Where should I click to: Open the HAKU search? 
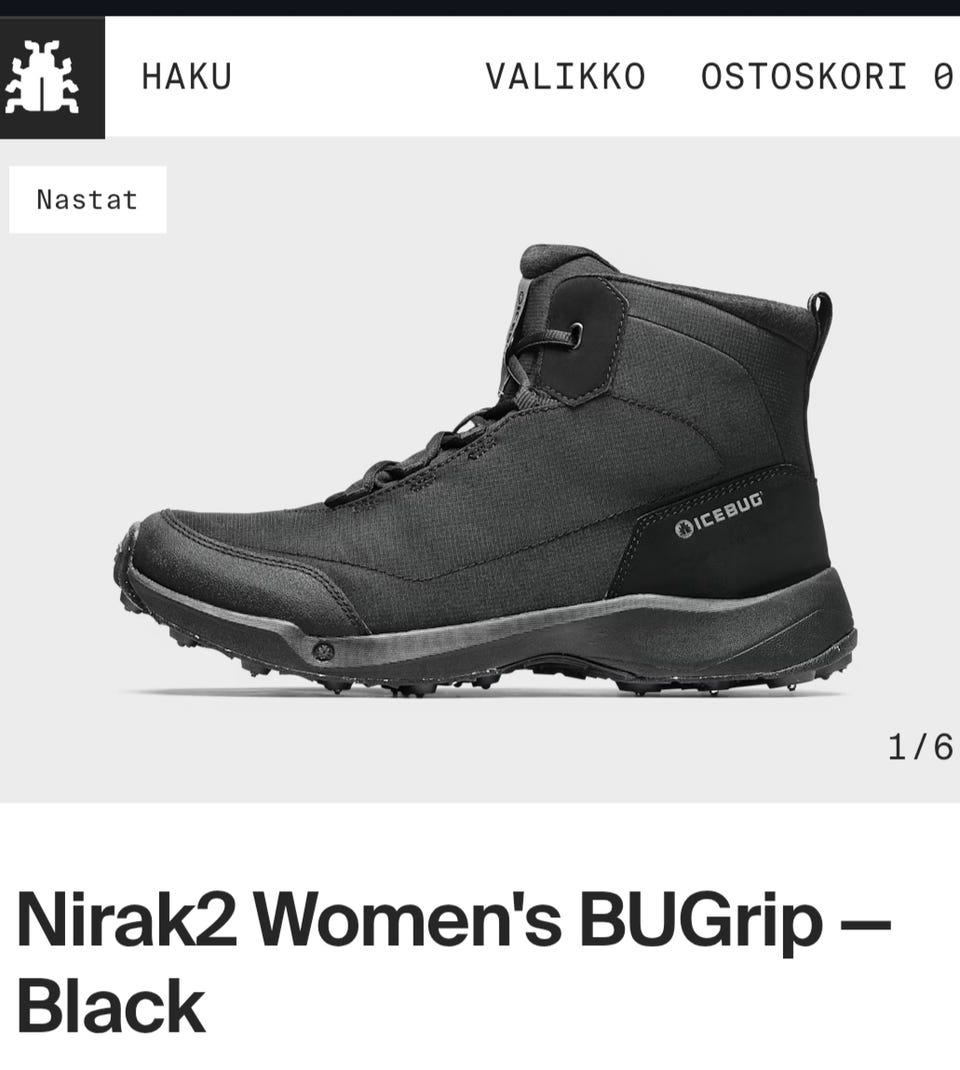tap(187, 76)
